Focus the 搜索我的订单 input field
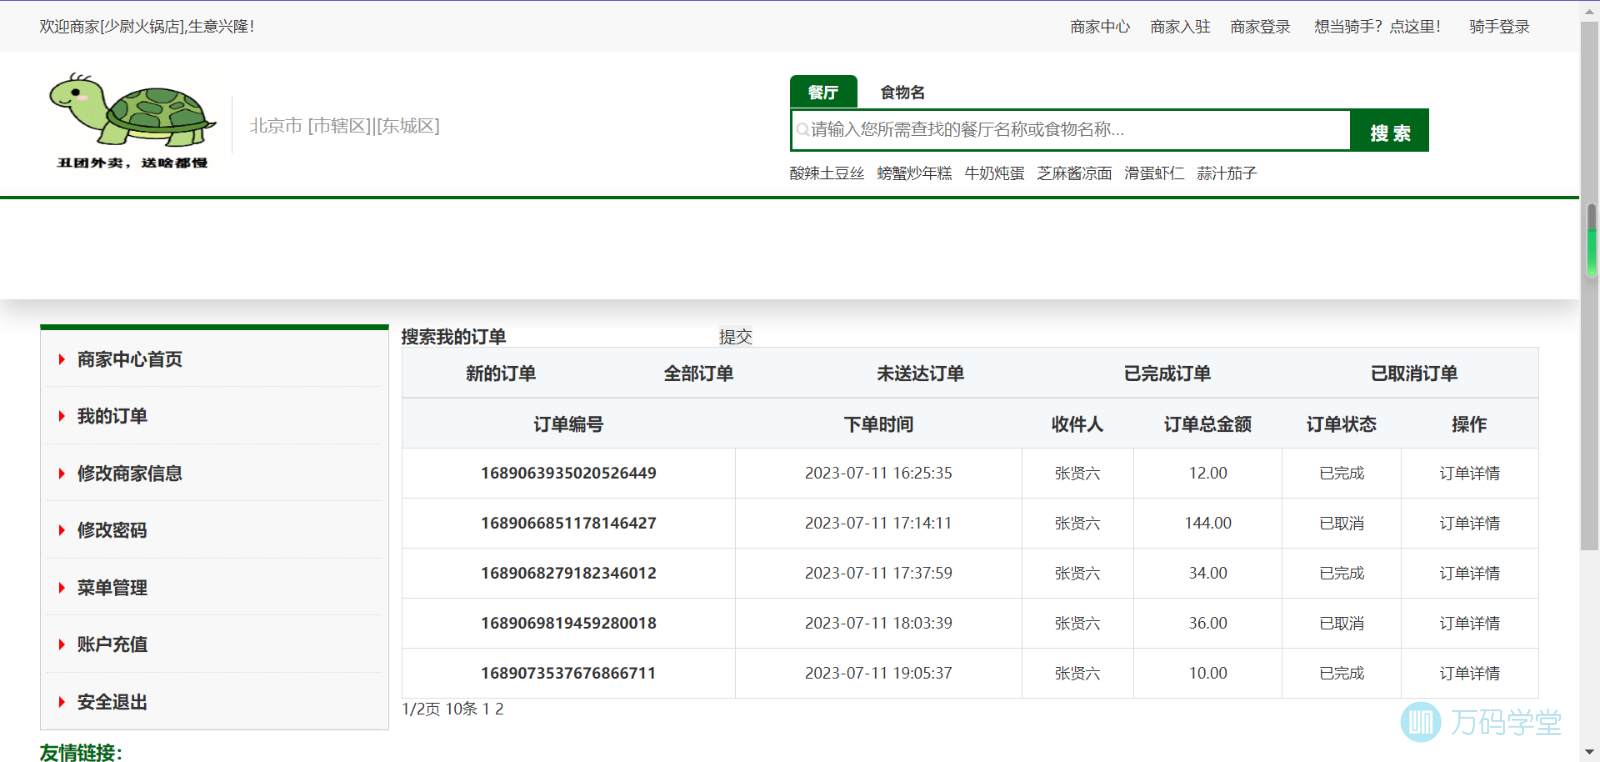 611,337
